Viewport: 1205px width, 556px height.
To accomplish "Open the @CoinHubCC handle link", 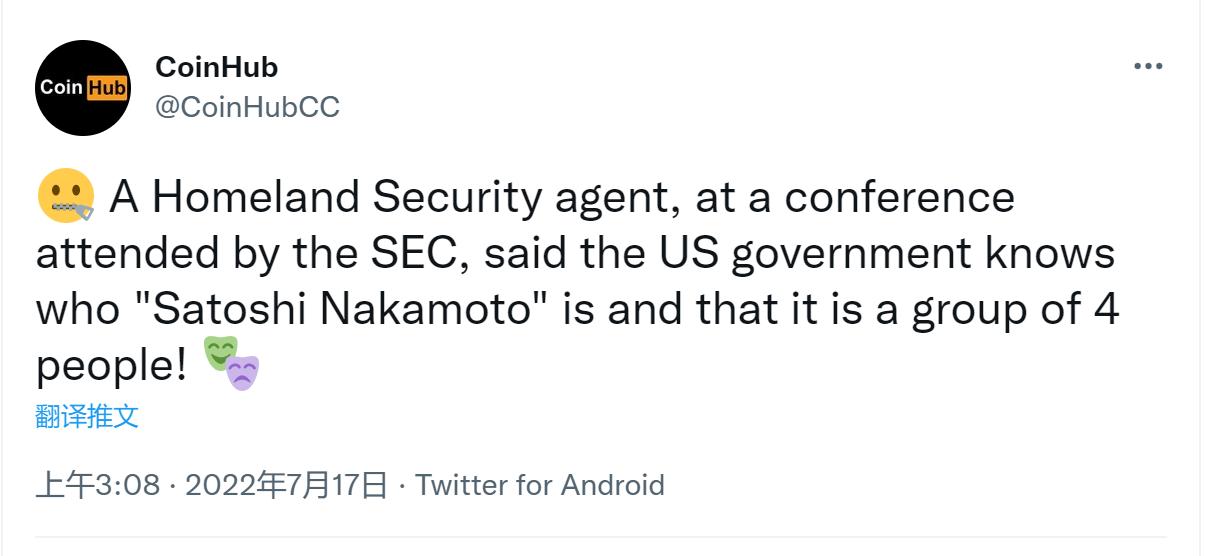I will [x=248, y=107].
